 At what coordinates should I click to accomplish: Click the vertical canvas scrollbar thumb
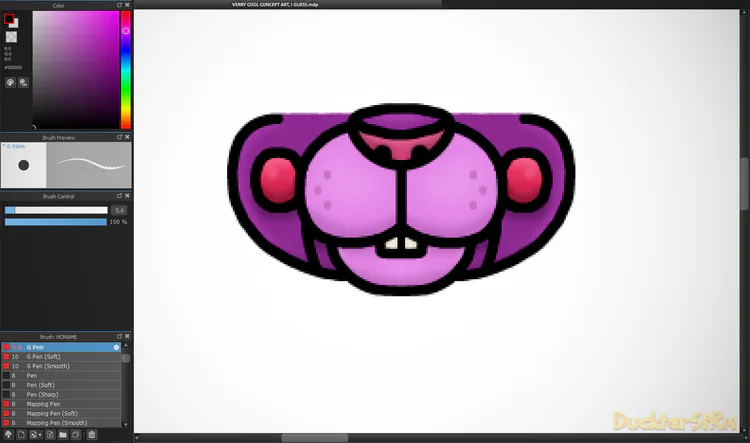745,184
